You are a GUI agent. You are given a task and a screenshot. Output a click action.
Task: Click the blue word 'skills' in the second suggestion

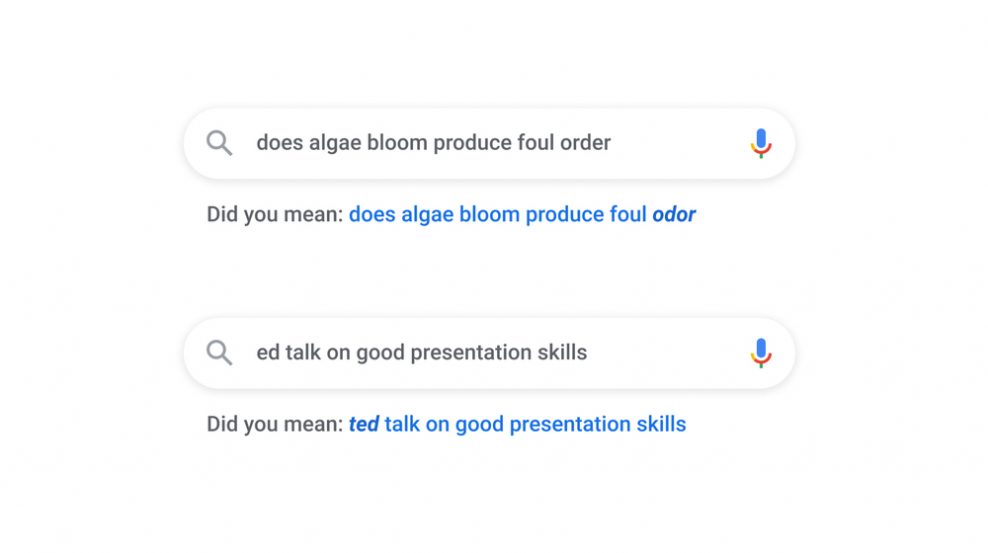point(661,425)
